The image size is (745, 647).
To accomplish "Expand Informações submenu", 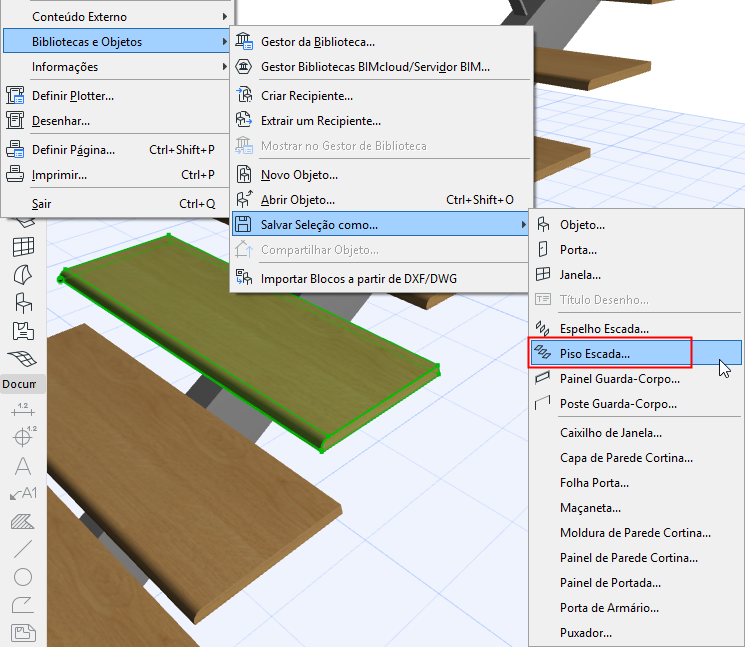I will [x=116, y=67].
